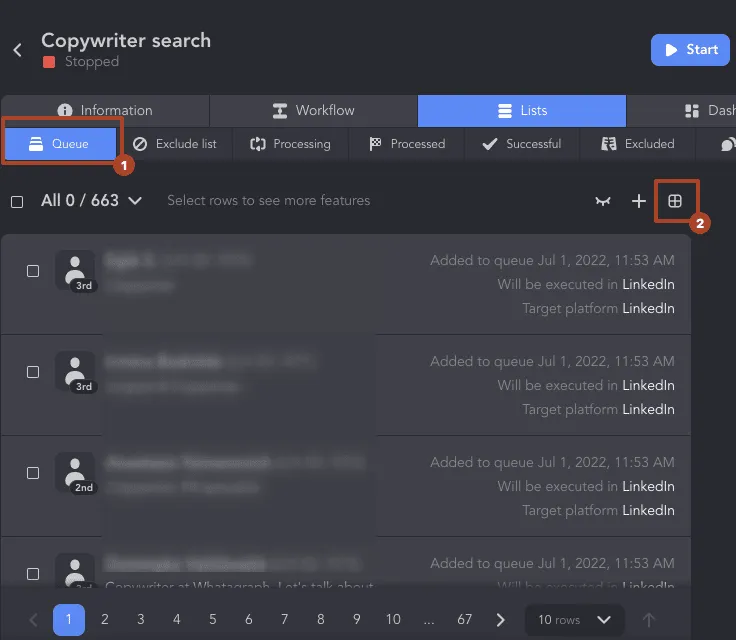Select the Queue sub-tab

(x=60, y=144)
